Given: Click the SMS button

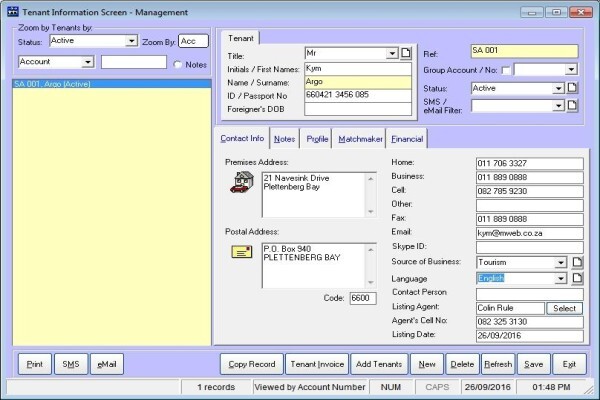Looking at the screenshot, I should coord(71,364).
